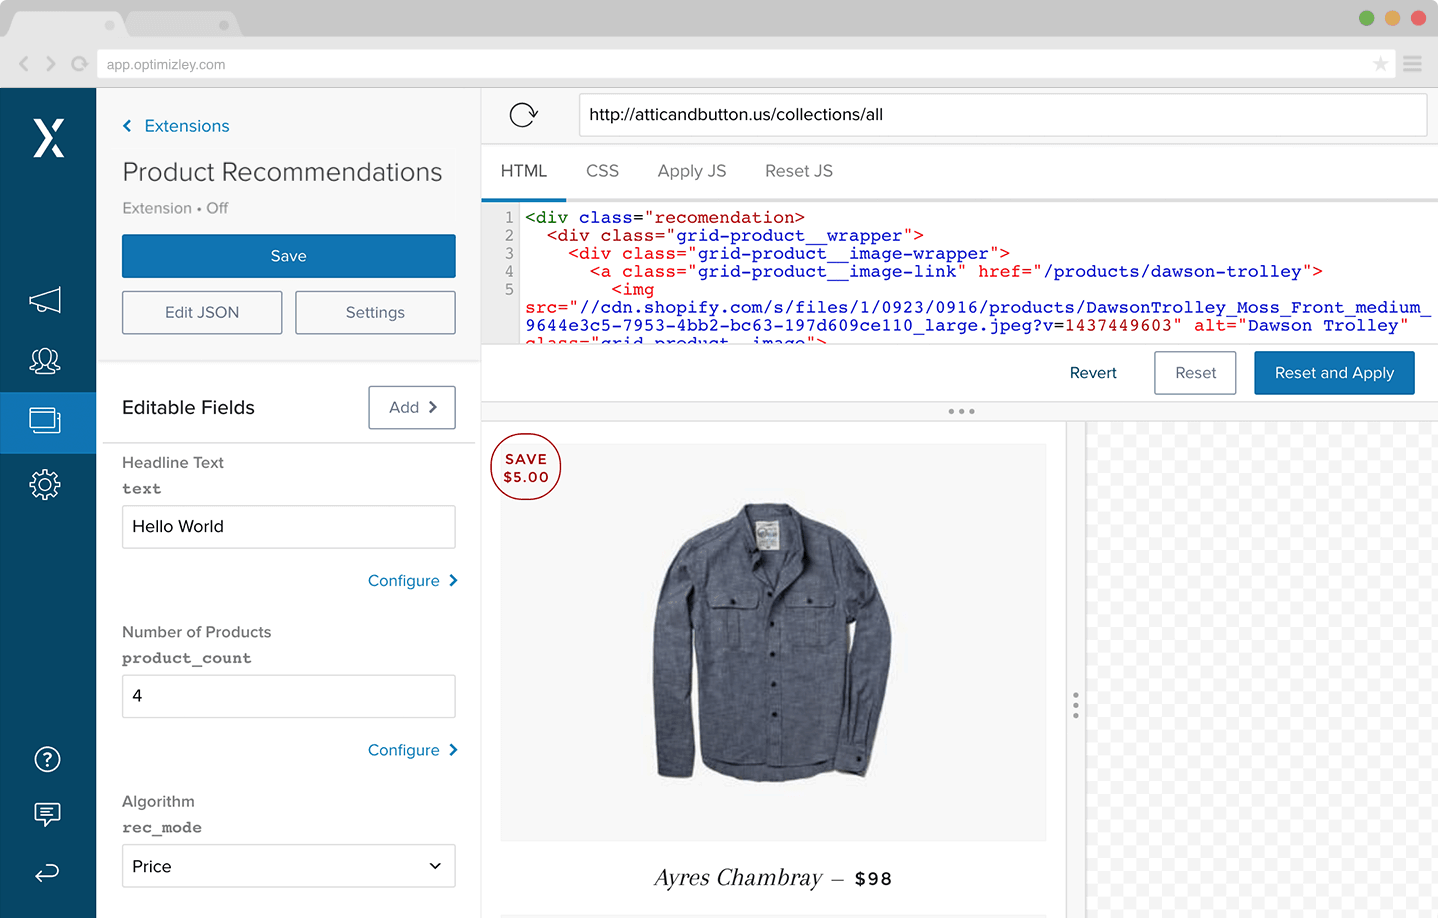Configure the Headline Text field
The width and height of the screenshot is (1438, 918).
[413, 581]
